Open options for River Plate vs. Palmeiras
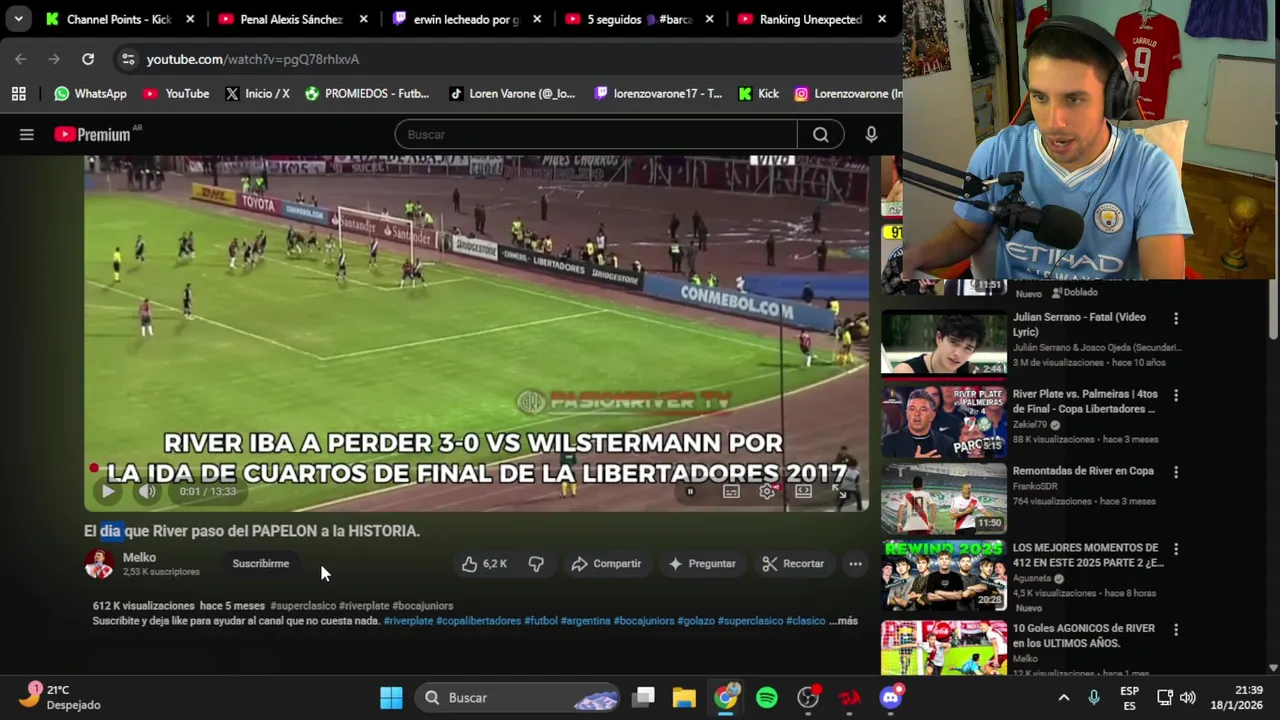The width and height of the screenshot is (1280, 720). (x=1176, y=395)
